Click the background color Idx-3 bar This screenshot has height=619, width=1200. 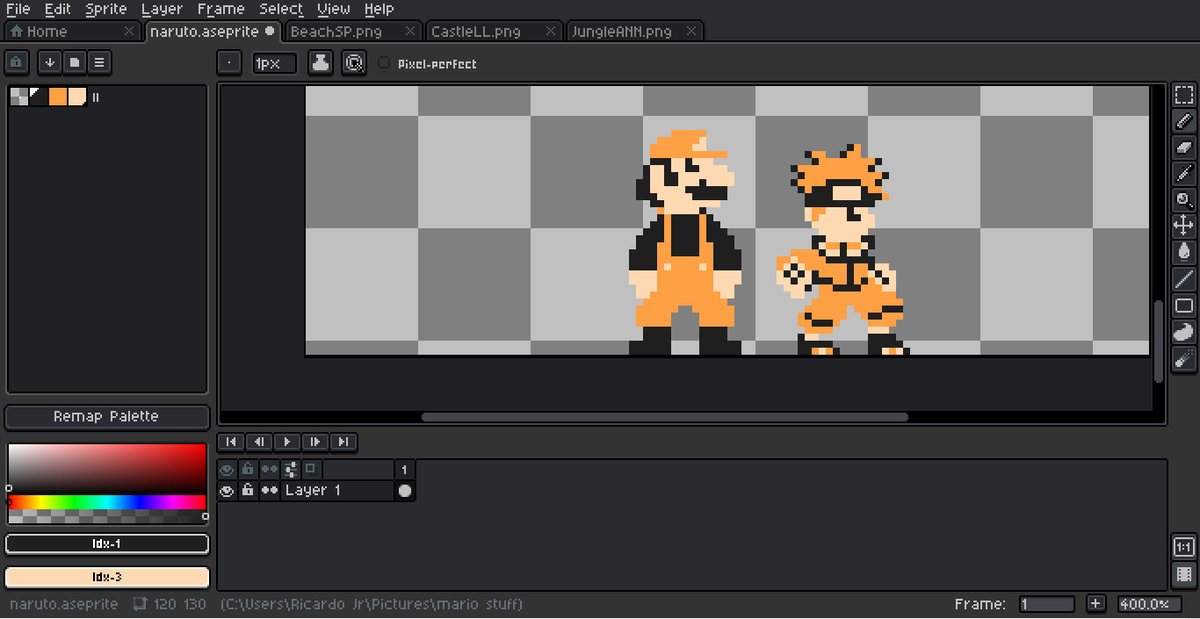pyautogui.click(x=107, y=578)
